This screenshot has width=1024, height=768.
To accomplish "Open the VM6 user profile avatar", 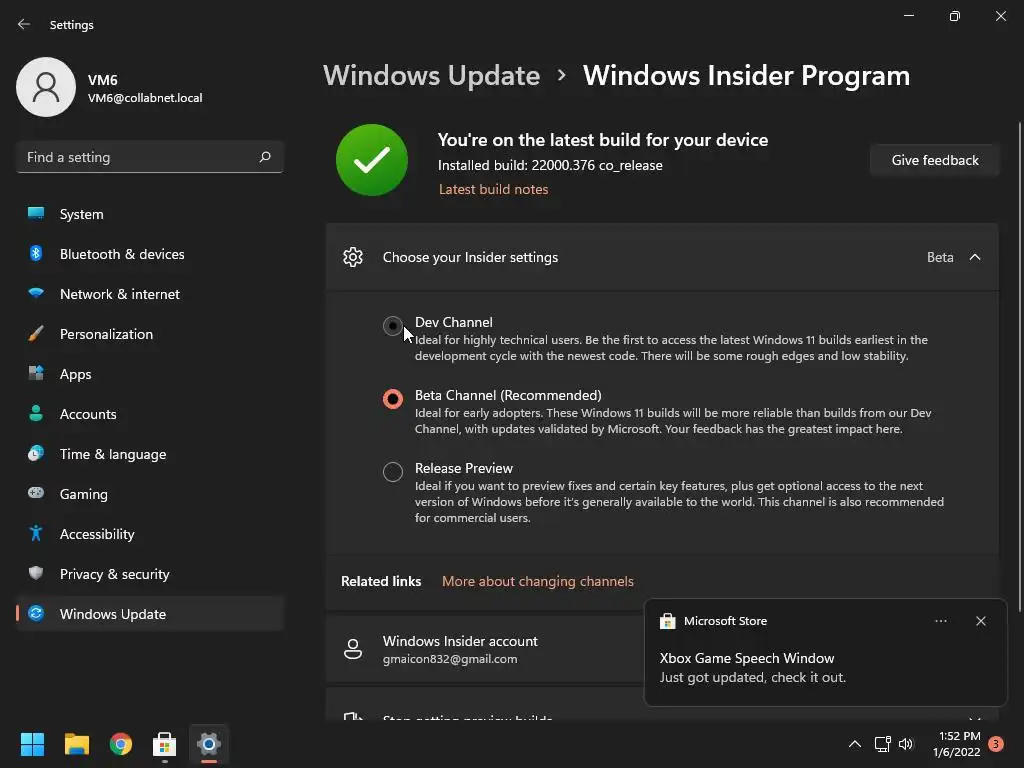I will [46, 87].
